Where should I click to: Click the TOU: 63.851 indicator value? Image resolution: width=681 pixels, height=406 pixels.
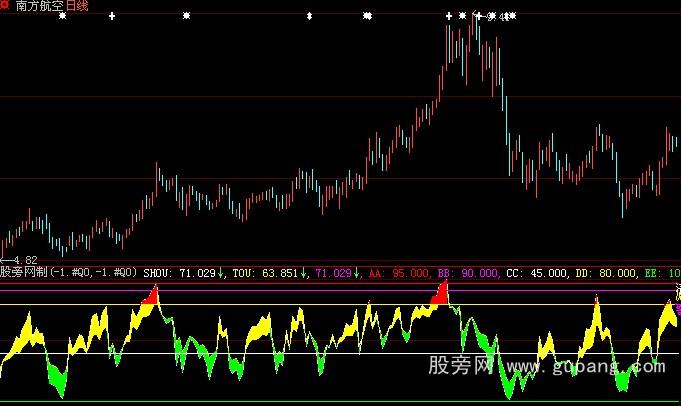coord(265,273)
